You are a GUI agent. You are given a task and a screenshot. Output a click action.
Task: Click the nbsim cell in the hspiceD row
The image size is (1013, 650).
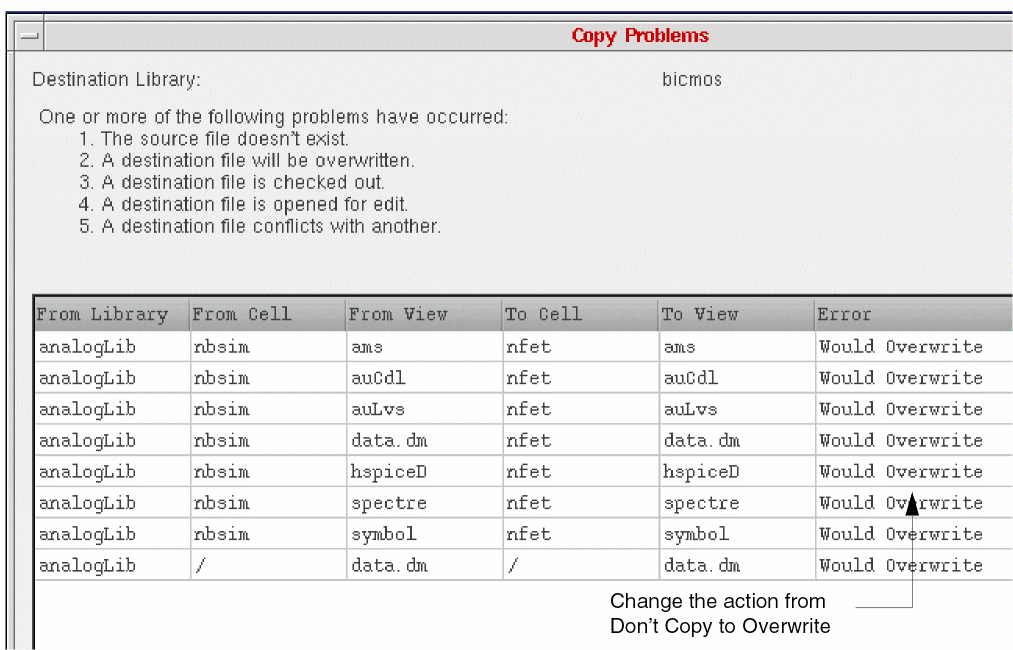[221, 472]
